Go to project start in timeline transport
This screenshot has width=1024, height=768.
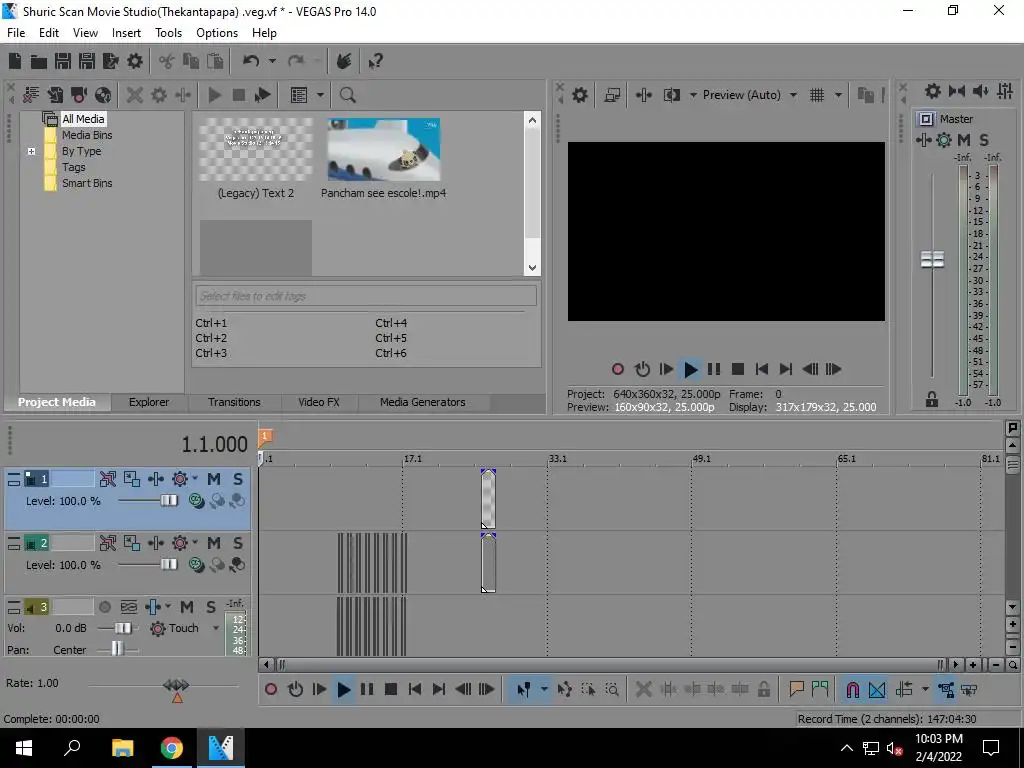(415, 689)
